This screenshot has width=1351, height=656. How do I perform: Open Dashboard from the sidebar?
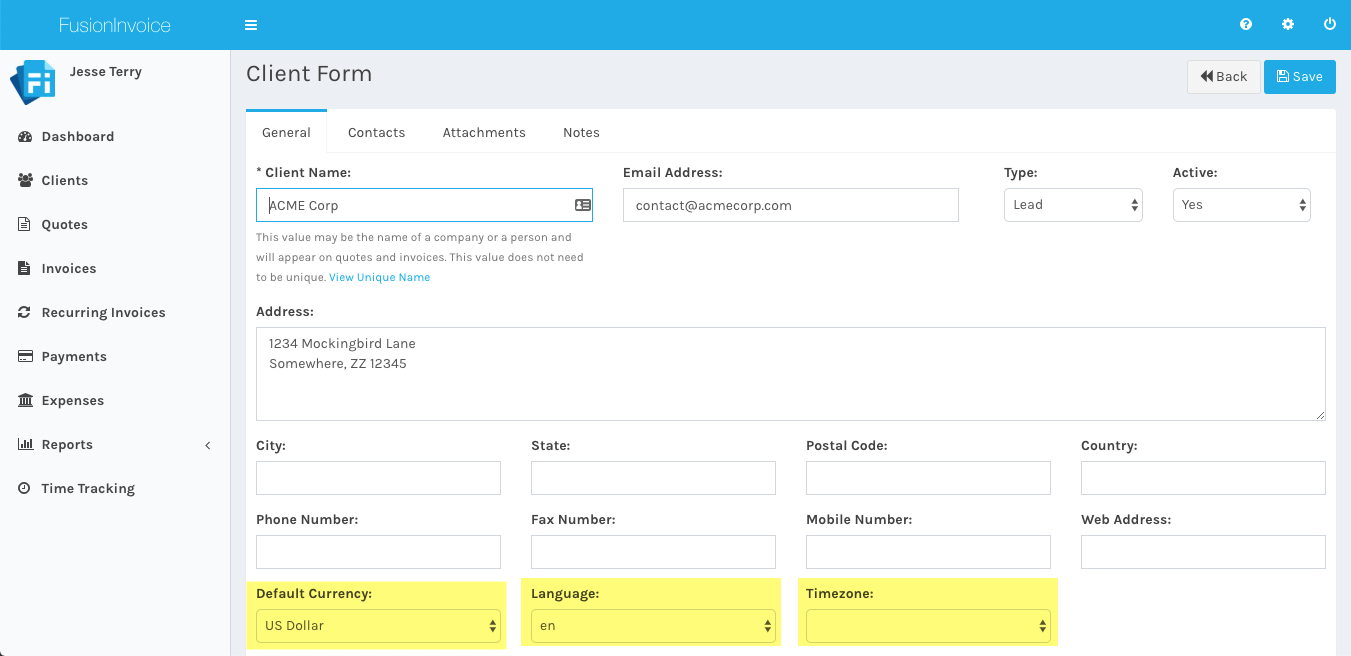pos(77,137)
